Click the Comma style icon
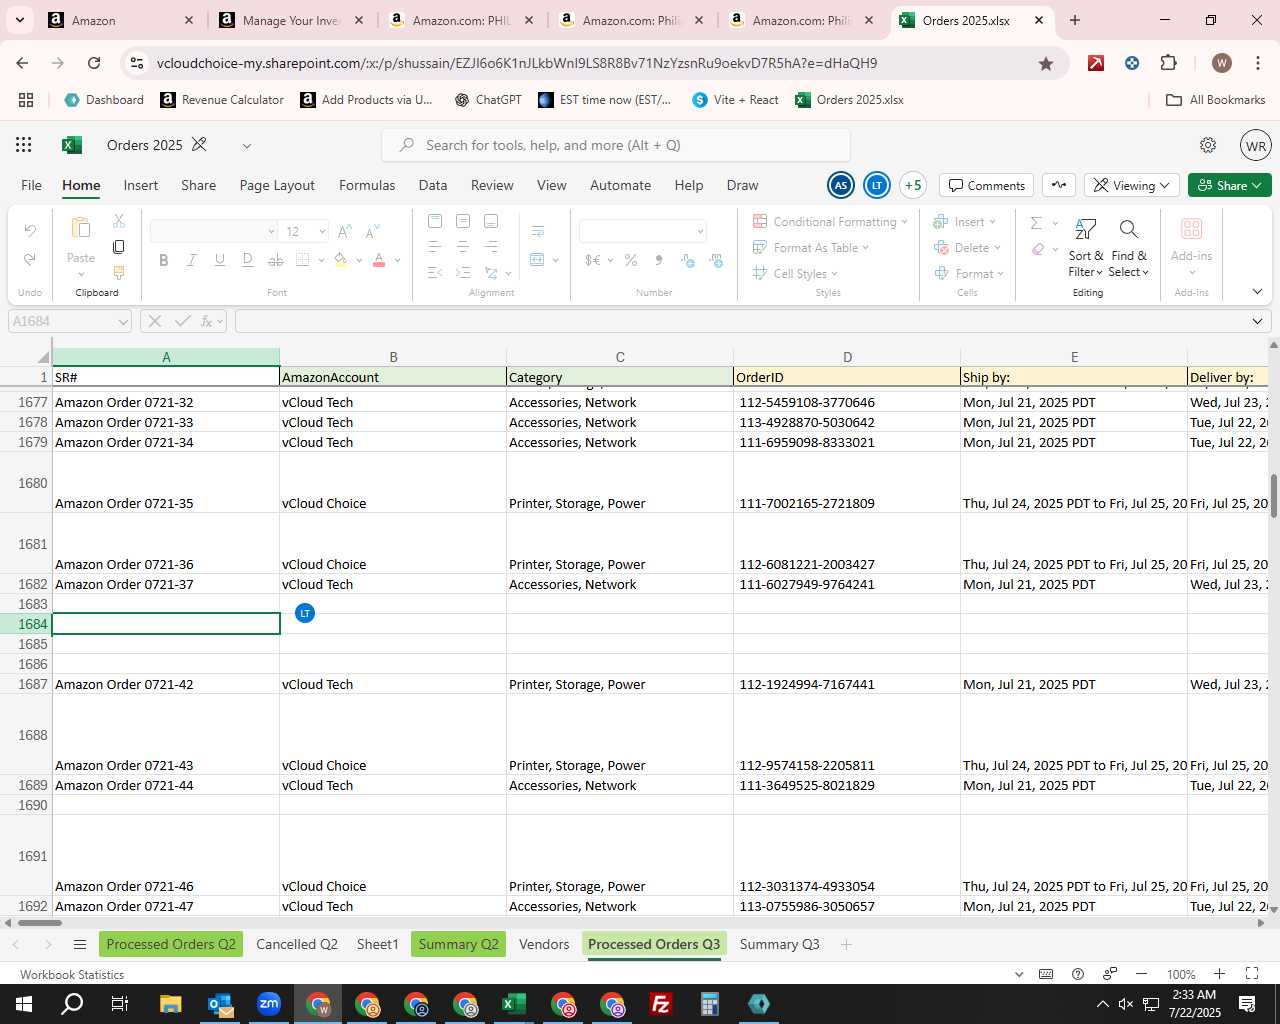Viewport: 1280px width, 1024px height. 659,260
